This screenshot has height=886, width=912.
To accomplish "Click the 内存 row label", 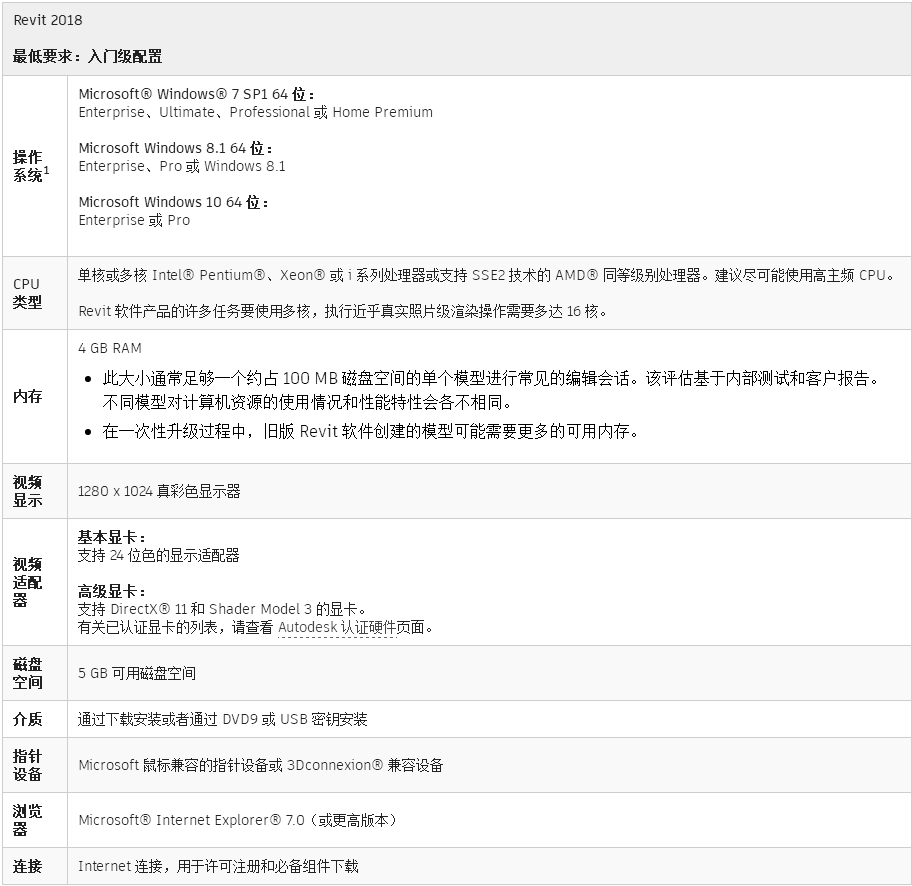I will 27,397.
